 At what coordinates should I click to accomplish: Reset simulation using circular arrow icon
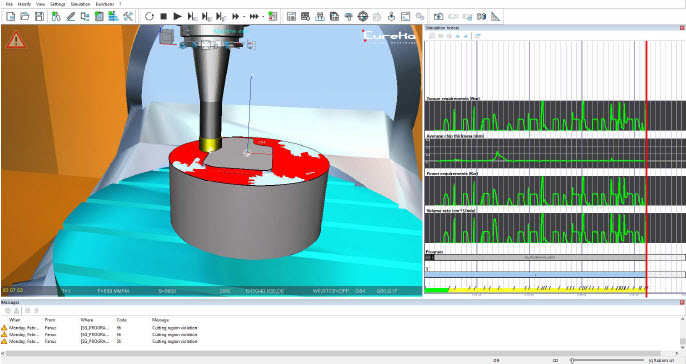pos(149,17)
